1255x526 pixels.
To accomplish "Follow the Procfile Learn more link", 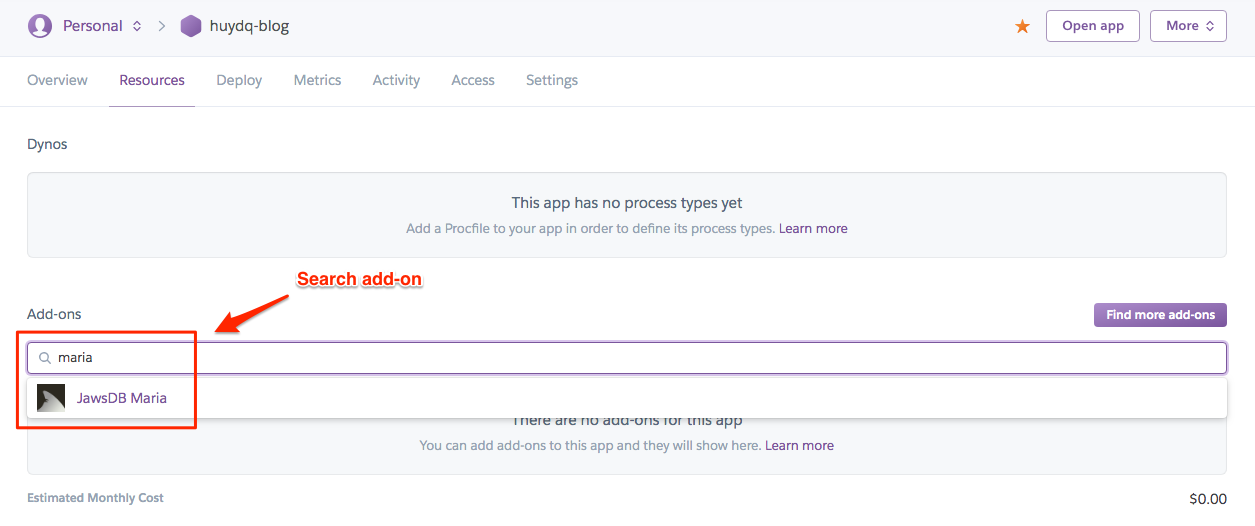I will 813,228.
